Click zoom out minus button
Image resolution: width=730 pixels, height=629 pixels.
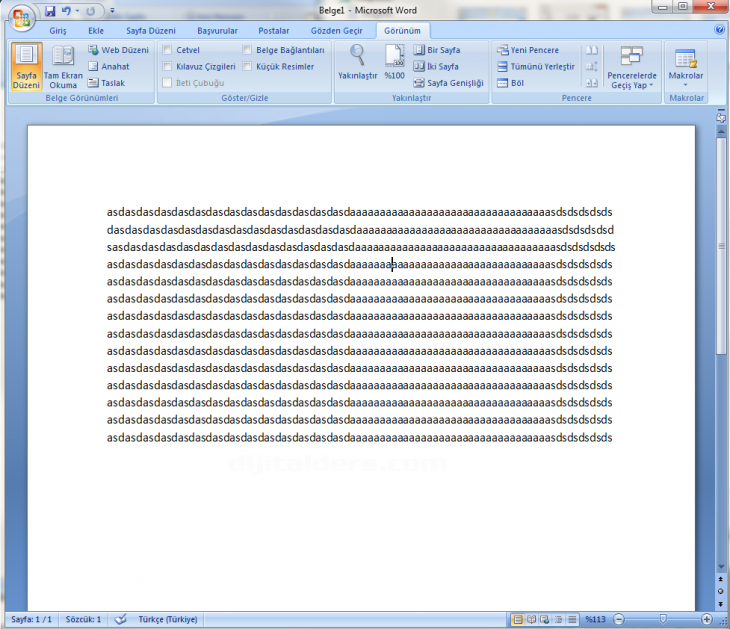point(618,619)
